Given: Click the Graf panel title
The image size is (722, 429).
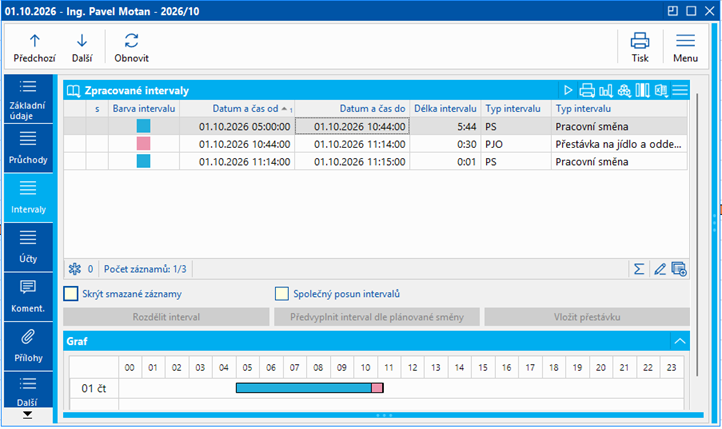Looking at the screenshot, I should click(x=77, y=341).
